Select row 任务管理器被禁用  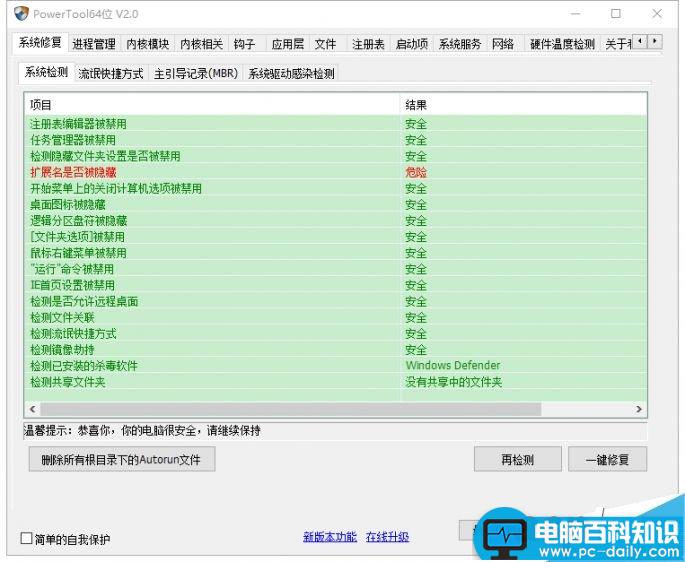tap(336, 140)
